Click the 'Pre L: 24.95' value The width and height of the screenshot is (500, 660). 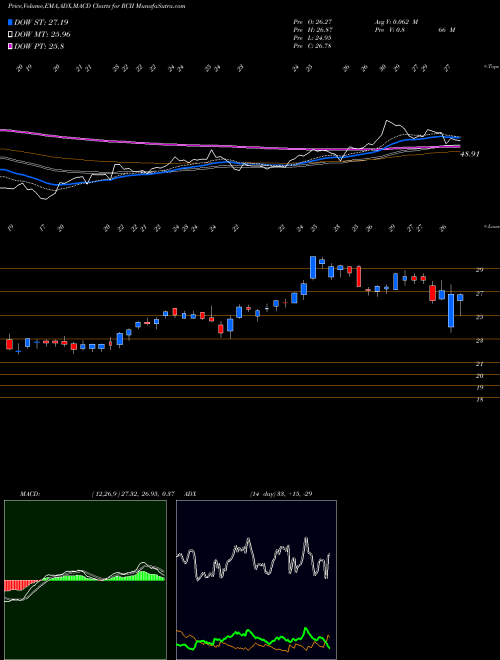[x=312, y=38]
